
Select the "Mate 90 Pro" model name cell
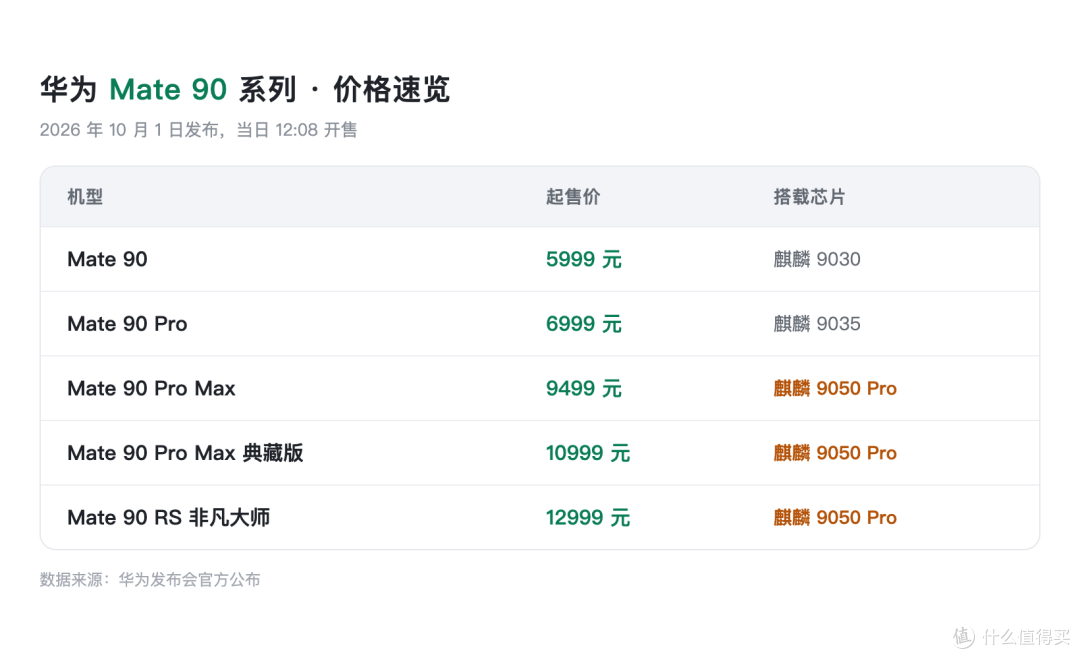[x=127, y=324]
